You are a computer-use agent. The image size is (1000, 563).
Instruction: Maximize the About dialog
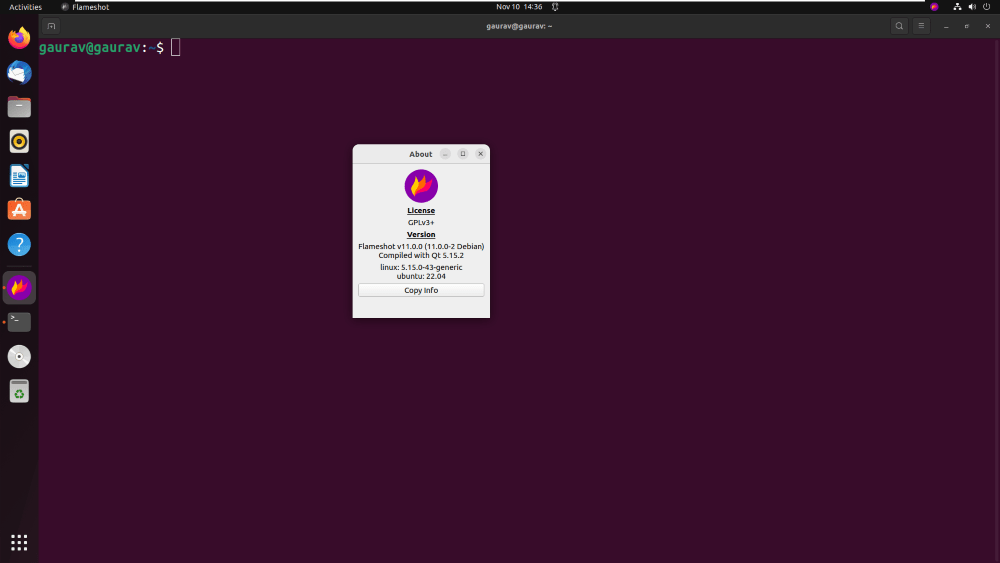click(x=463, y=154)
